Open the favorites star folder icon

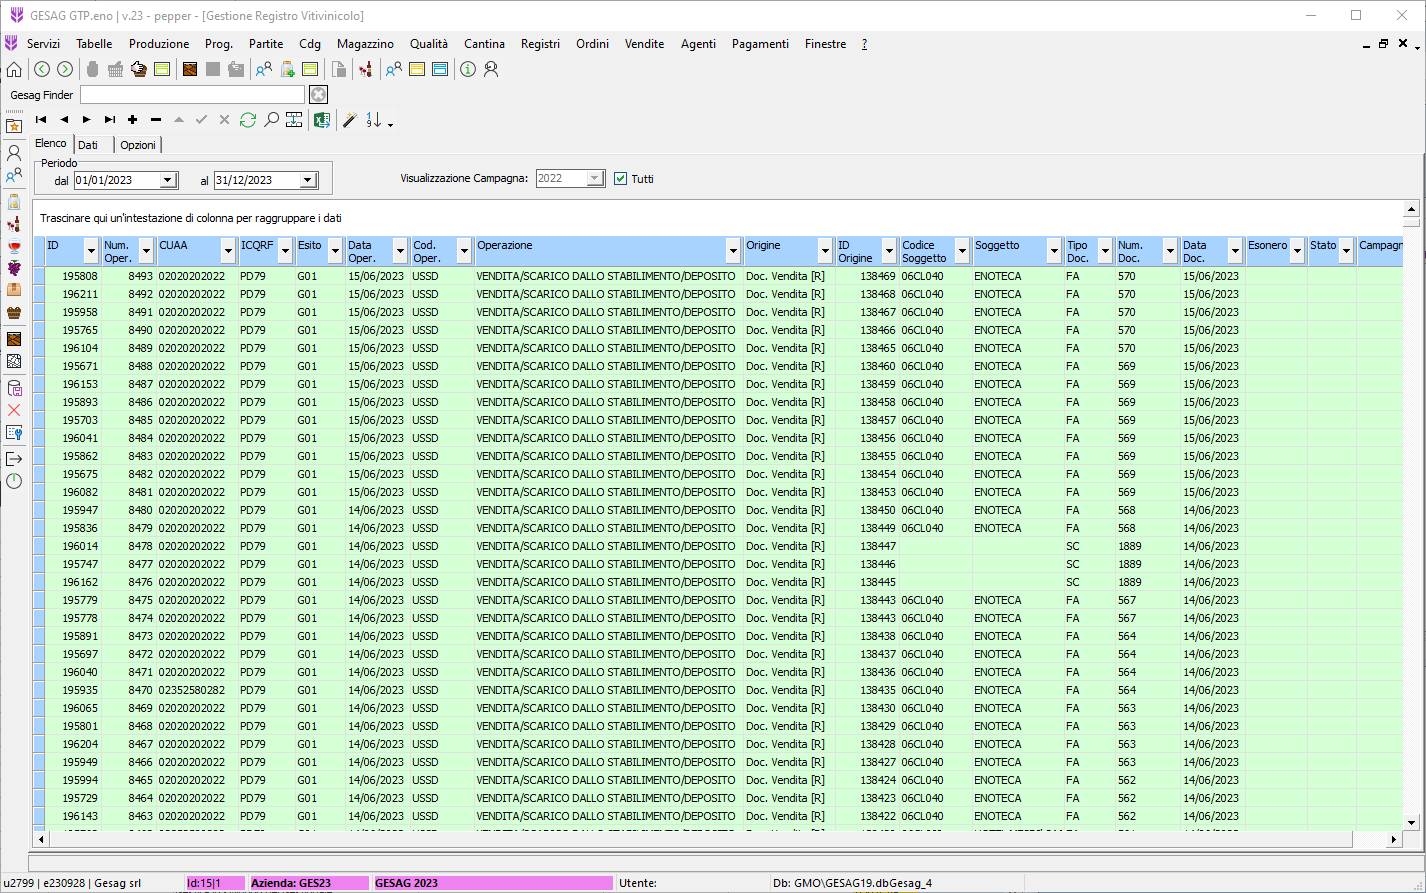14,126
